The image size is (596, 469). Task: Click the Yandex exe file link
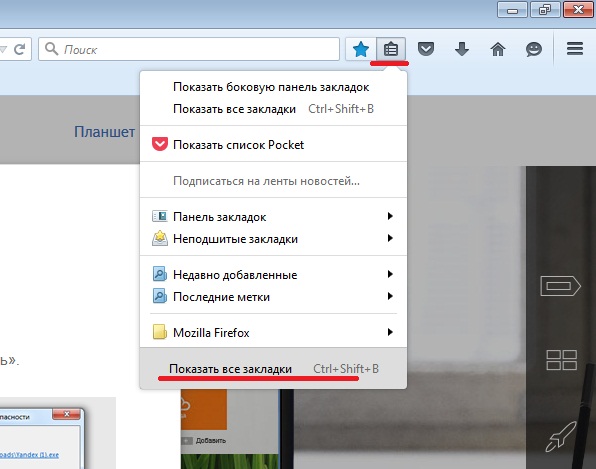coord(29,455)
